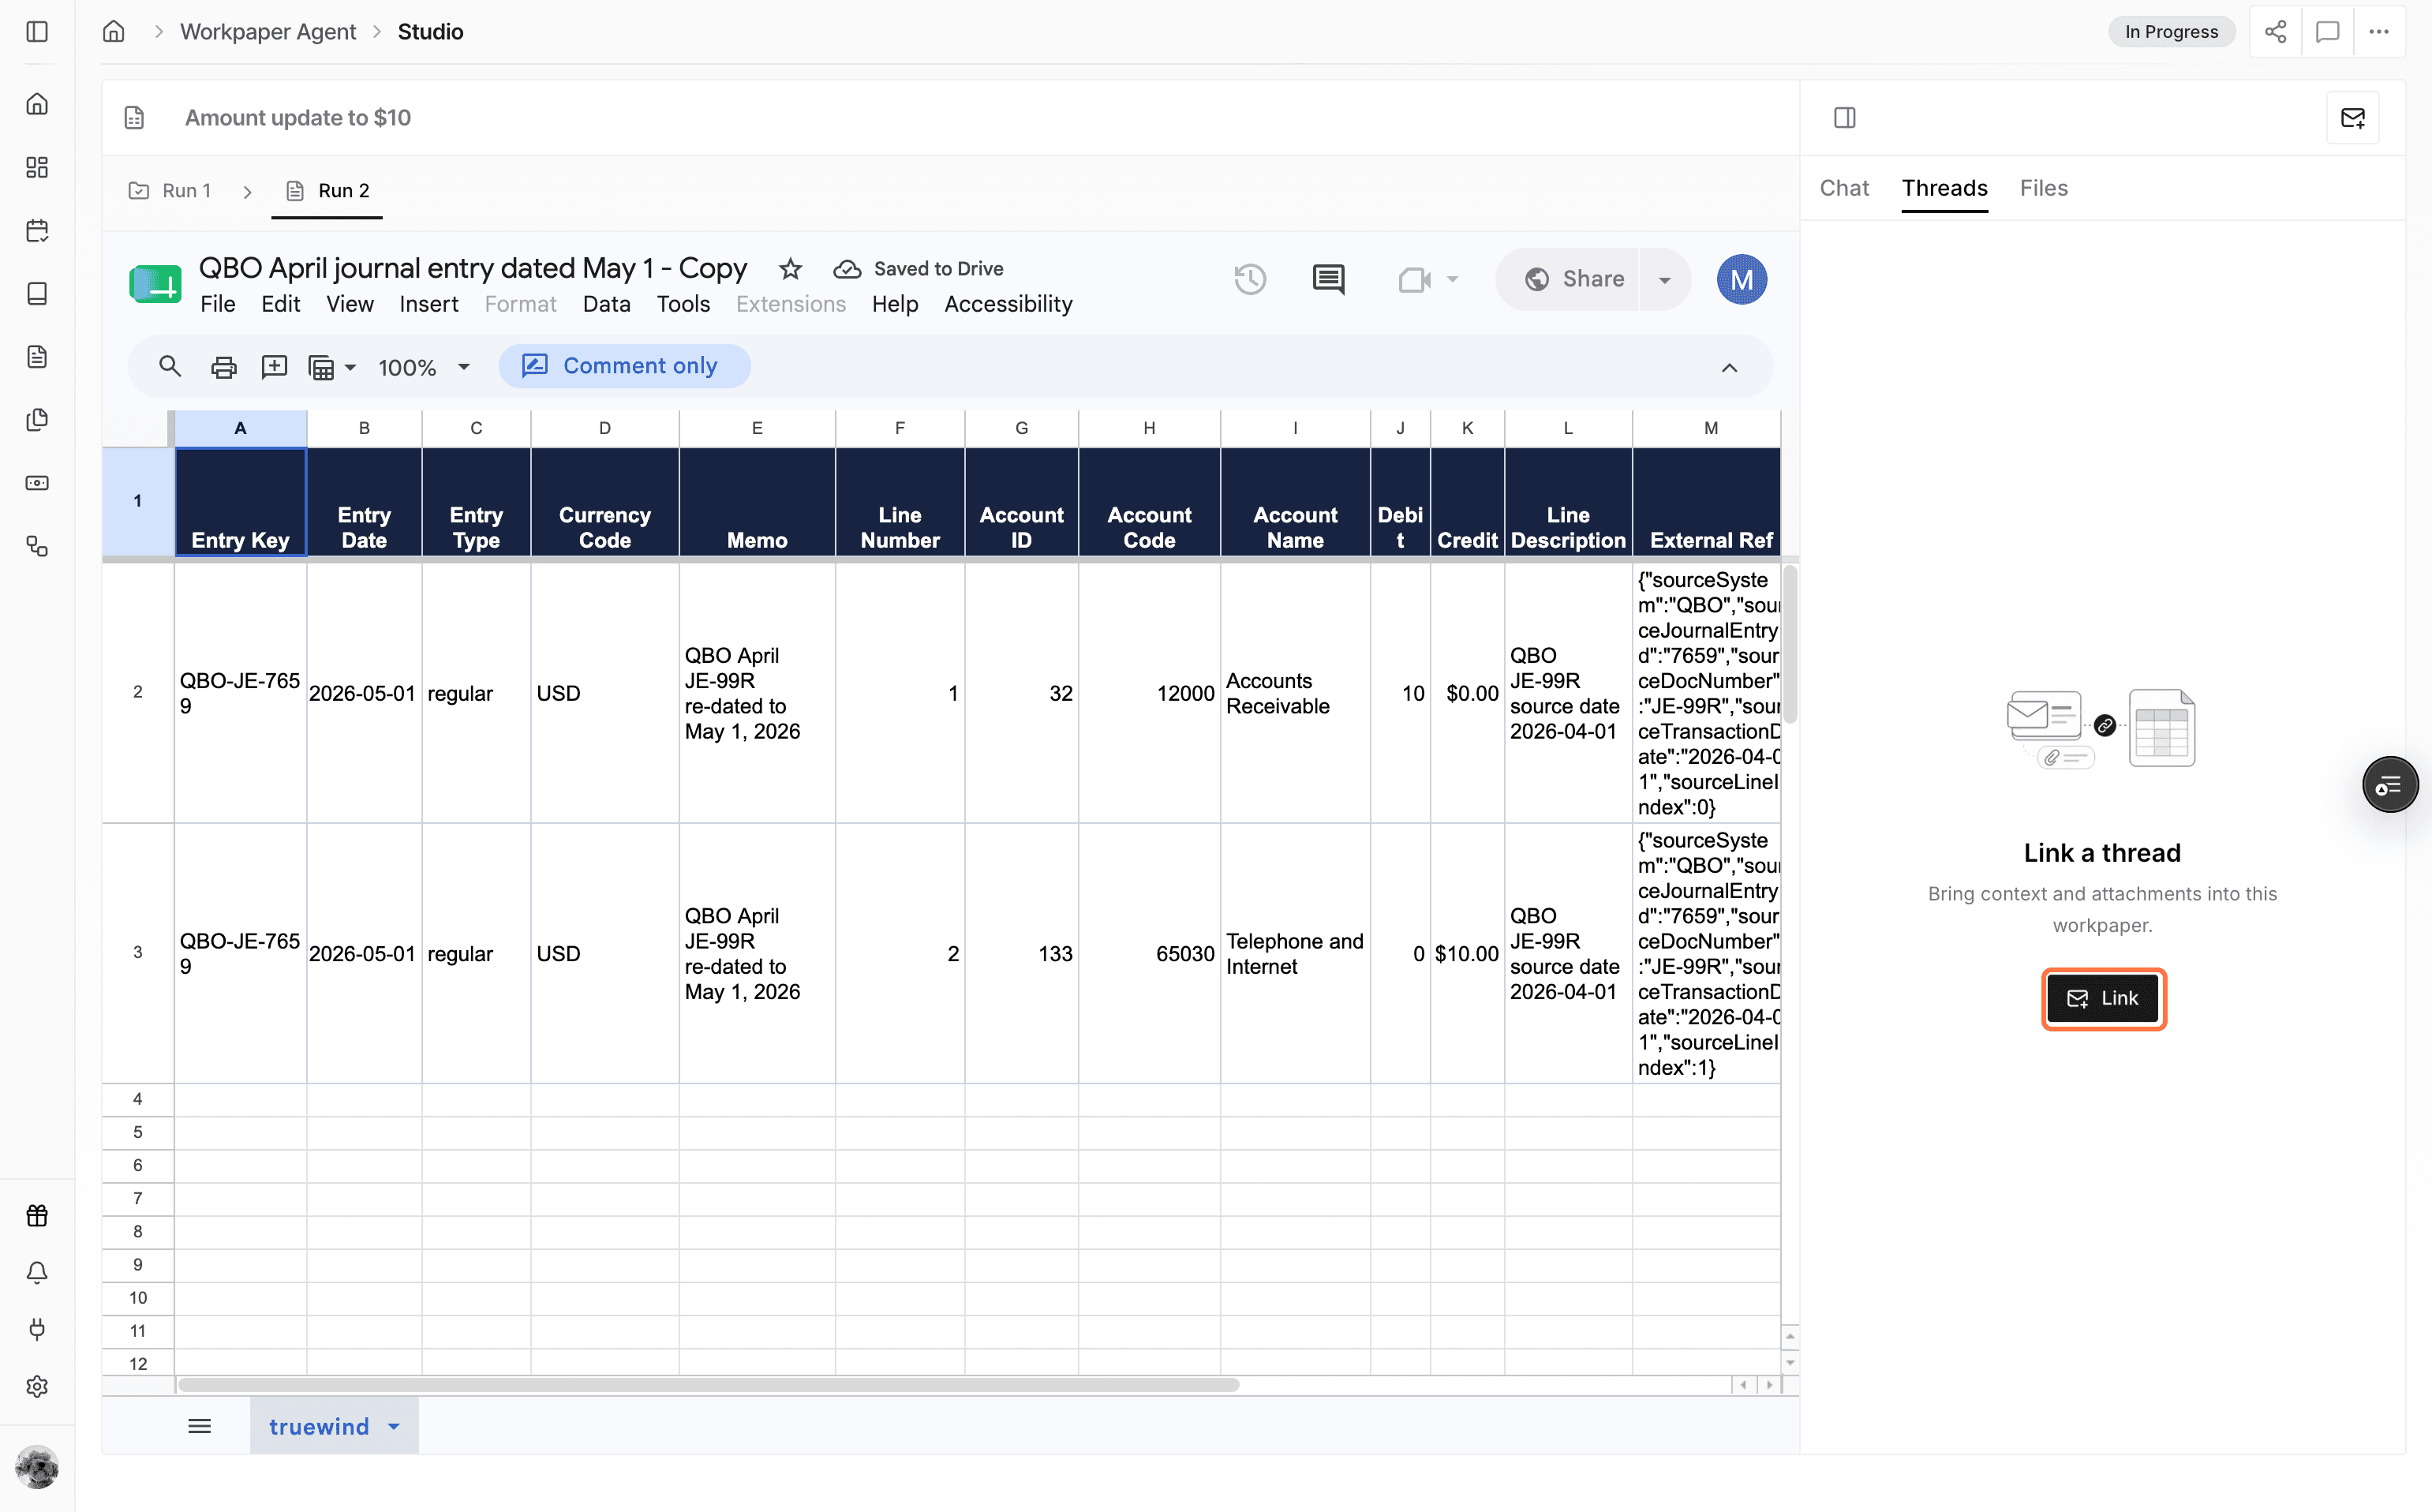Open the all sheets list icon
This screenshot has height=1512, width=2432.
199,1426
